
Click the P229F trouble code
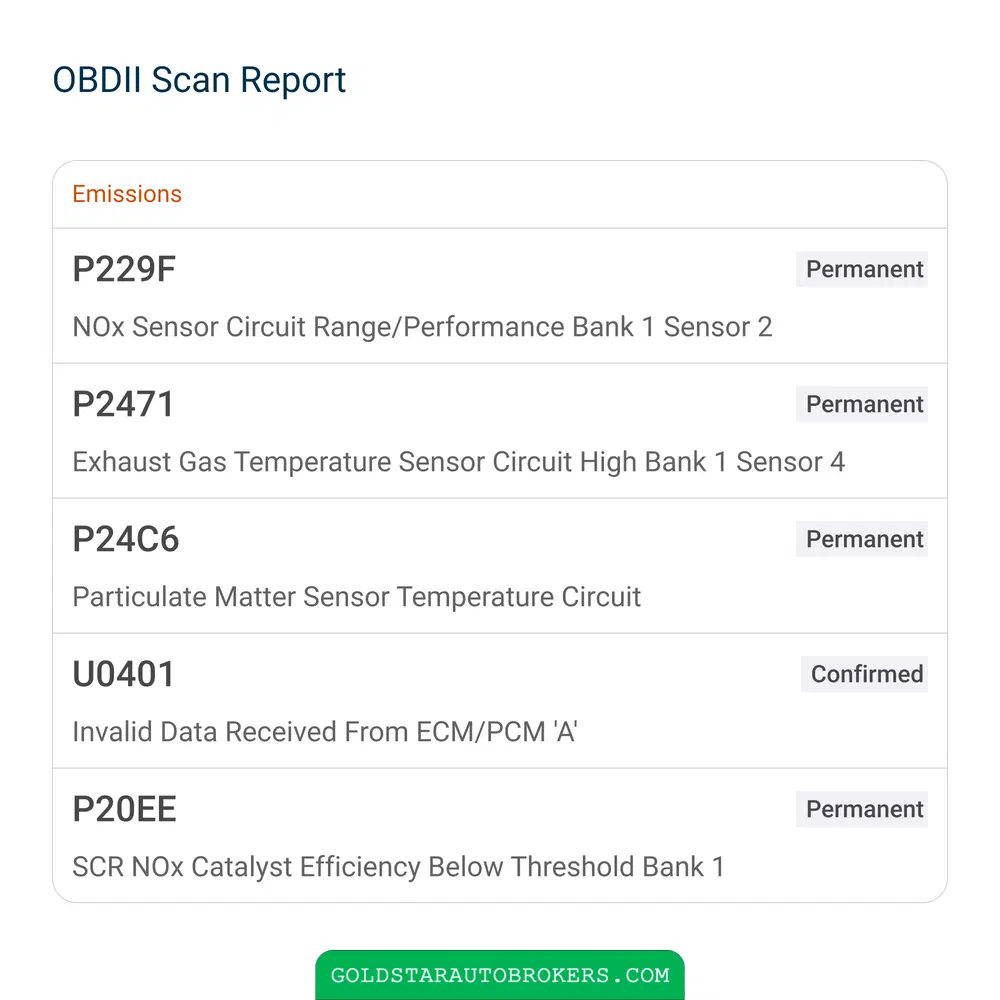(x=124, y=269)
